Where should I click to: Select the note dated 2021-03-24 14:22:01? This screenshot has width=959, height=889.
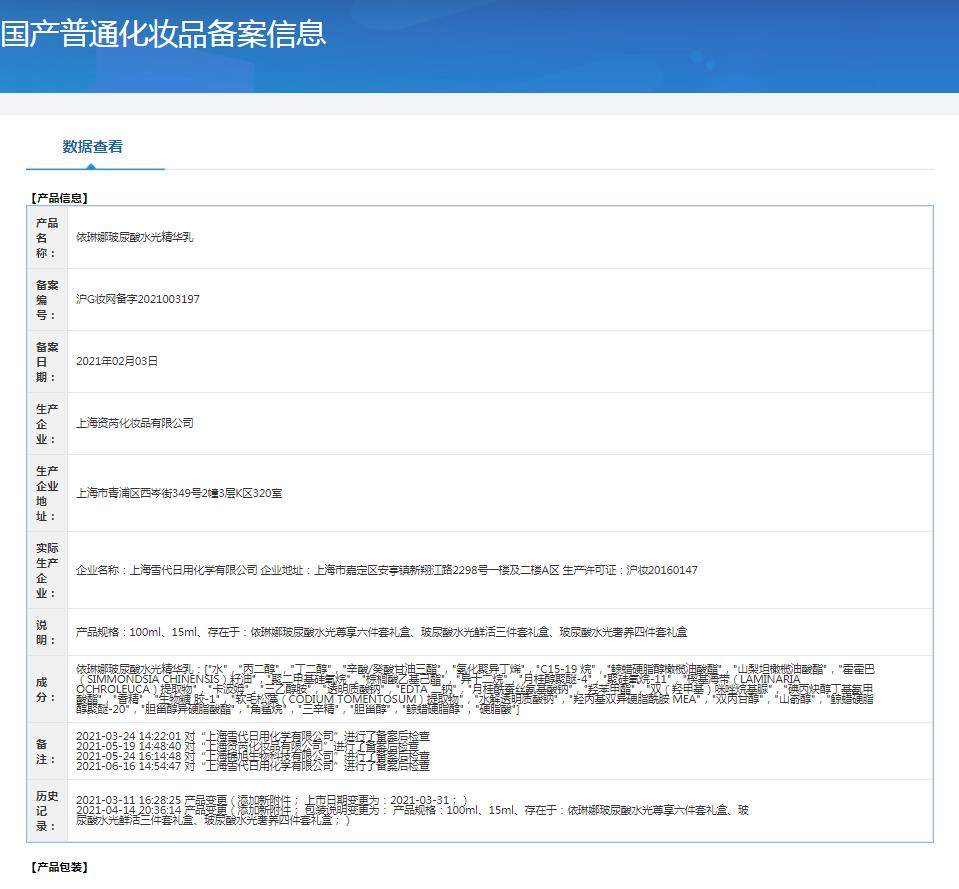coord(253,736)
